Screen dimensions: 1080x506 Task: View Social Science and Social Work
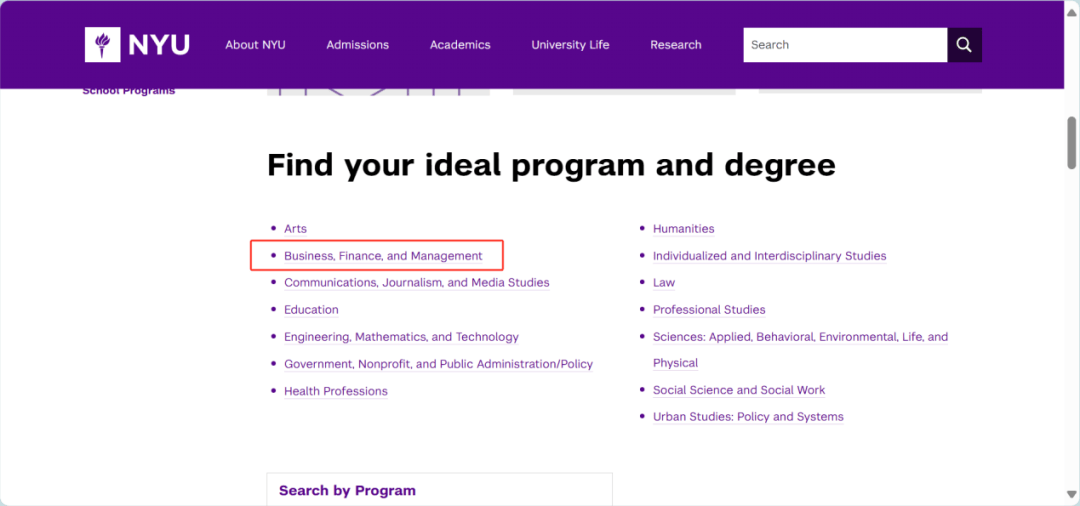click(x=738, y=390)
